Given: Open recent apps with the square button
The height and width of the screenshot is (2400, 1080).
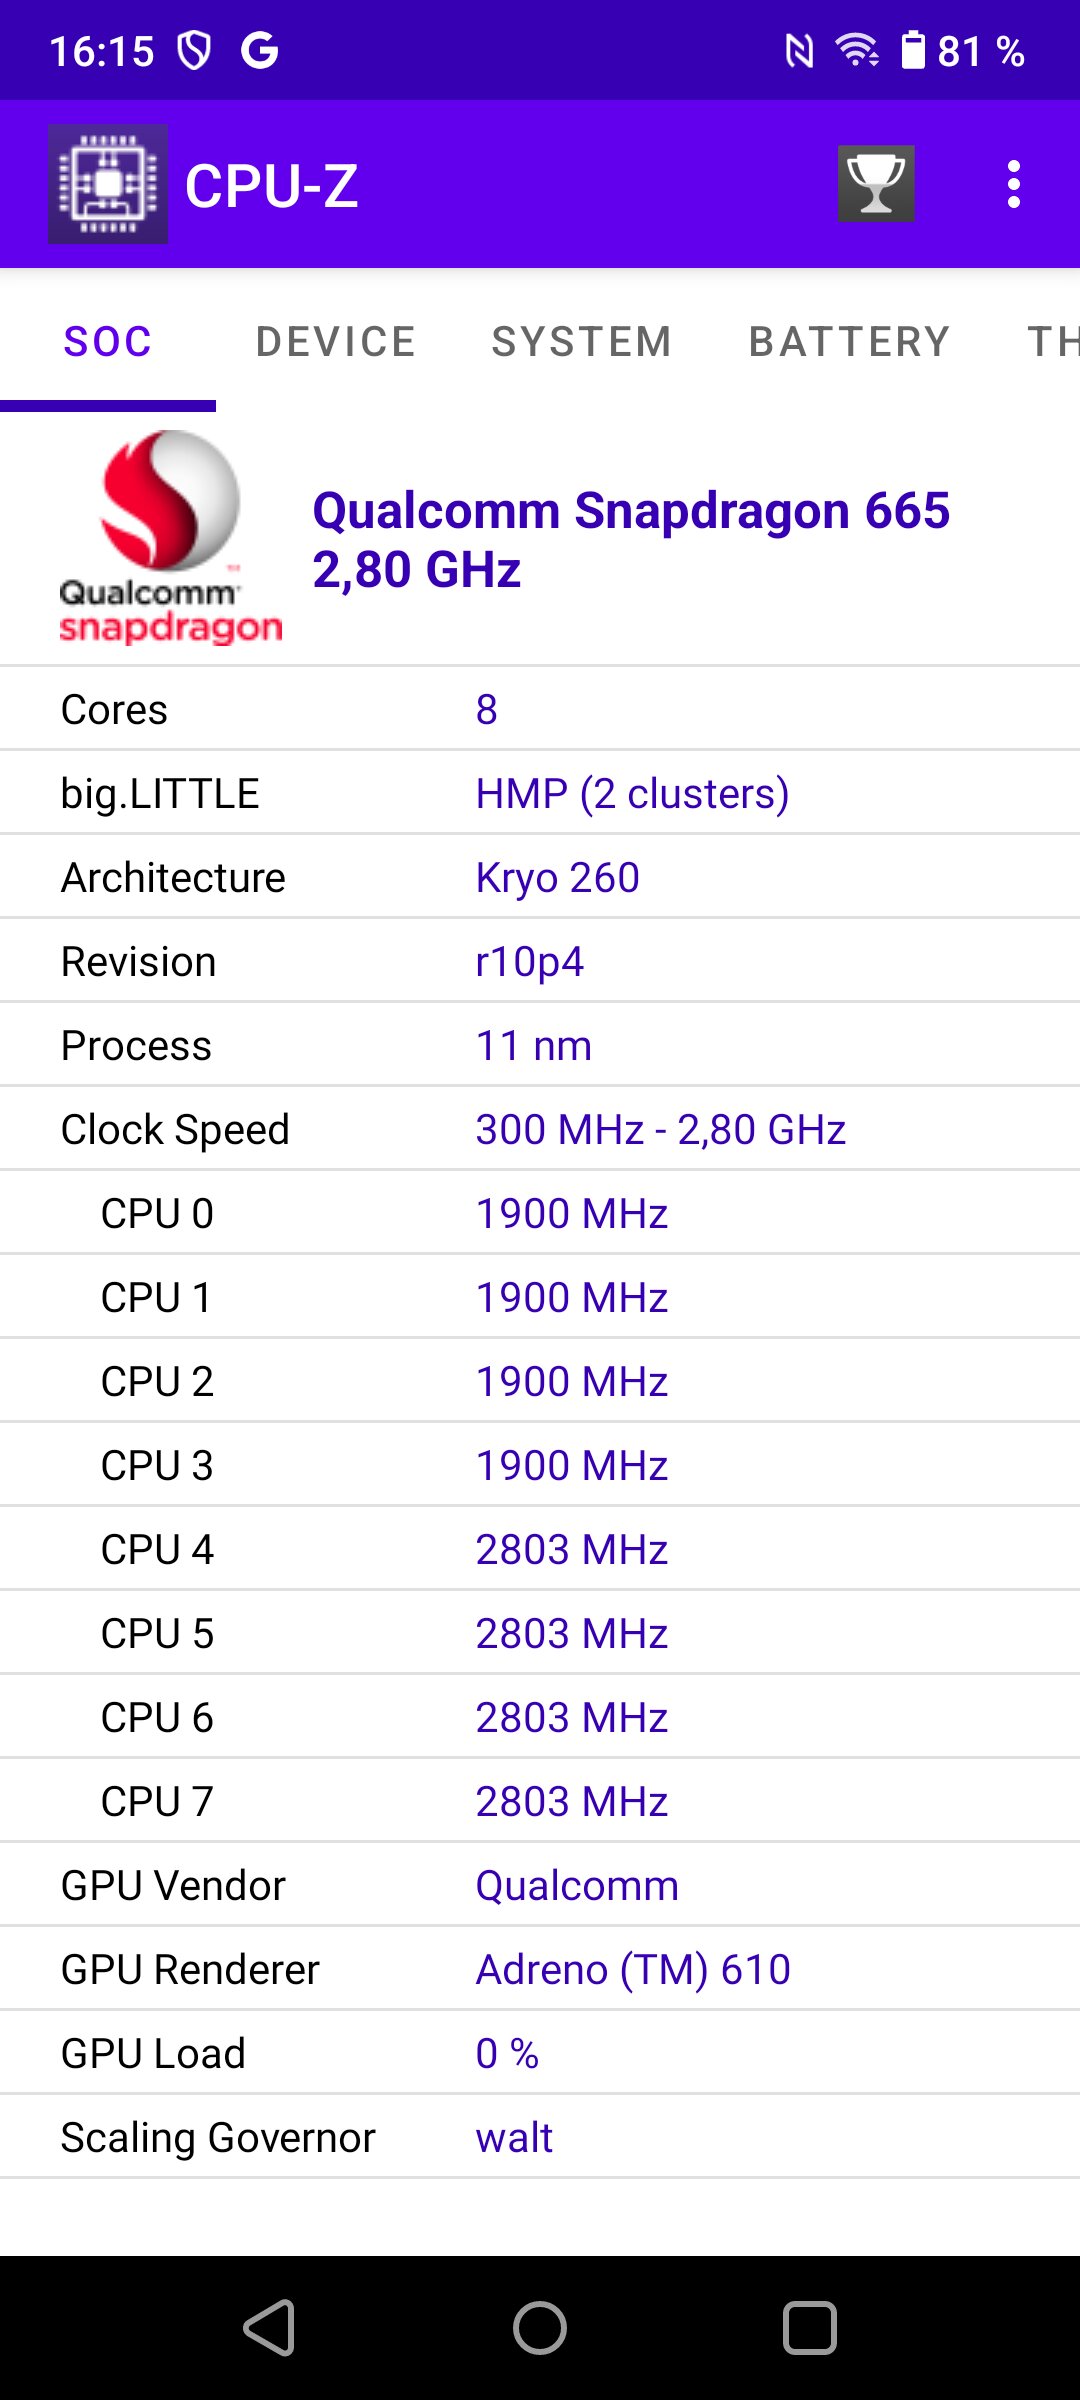Looking at the screenshot, I should (x=810, y=2328).
